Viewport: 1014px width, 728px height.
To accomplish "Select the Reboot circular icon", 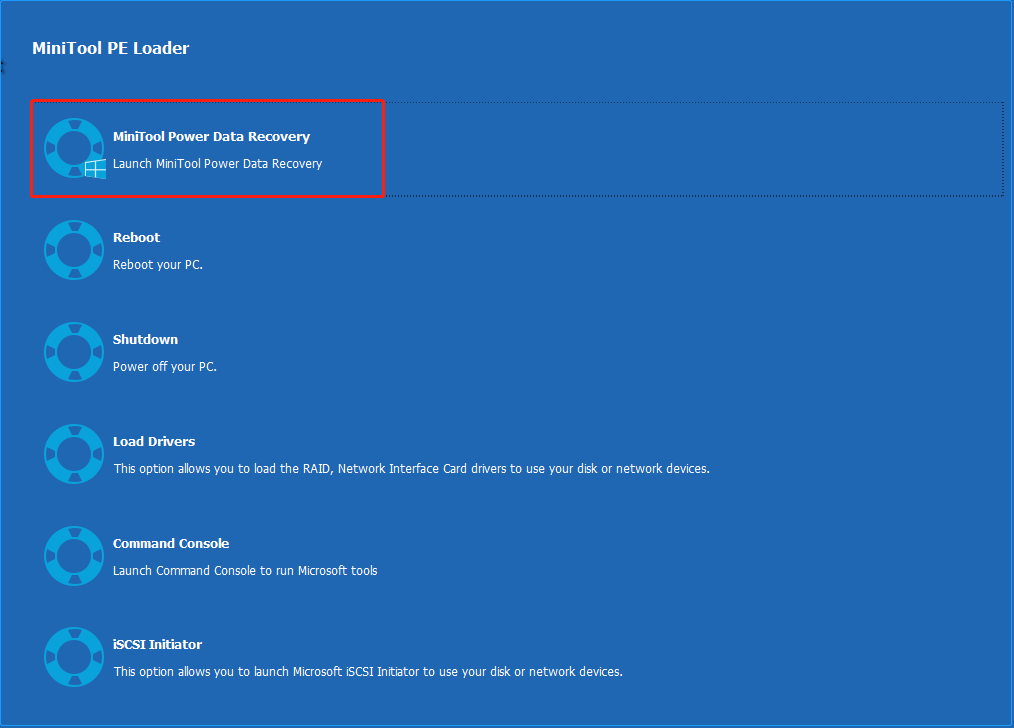I will click(73, 249).
